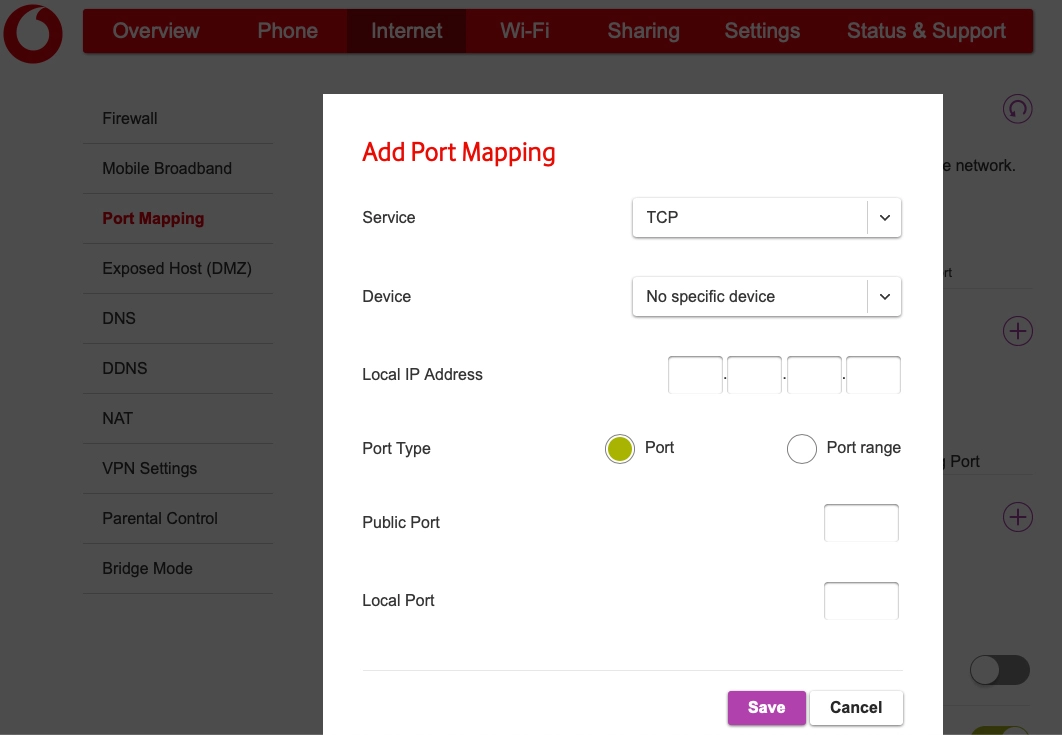Click the headset support icon top right
The height and width of the screenshot is (735, 1062).
coord(1017,109)
